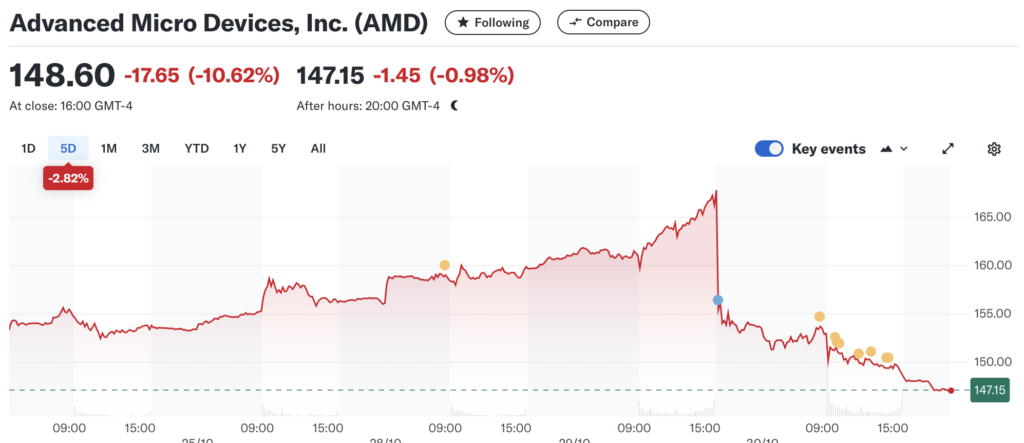The height and width of the screenshot is (443, 1024).
Task: Click the Compare button
Action: 604,22
